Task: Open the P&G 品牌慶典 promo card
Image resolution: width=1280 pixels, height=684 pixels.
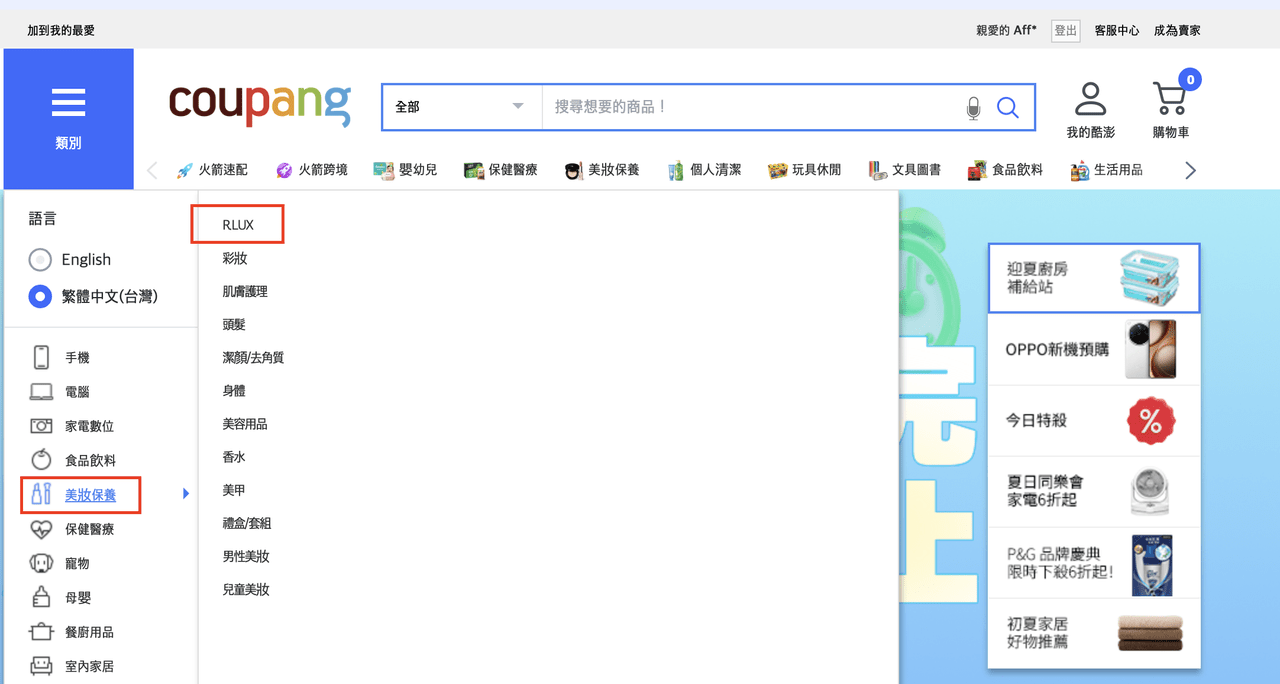Action: coord(1094,563)
